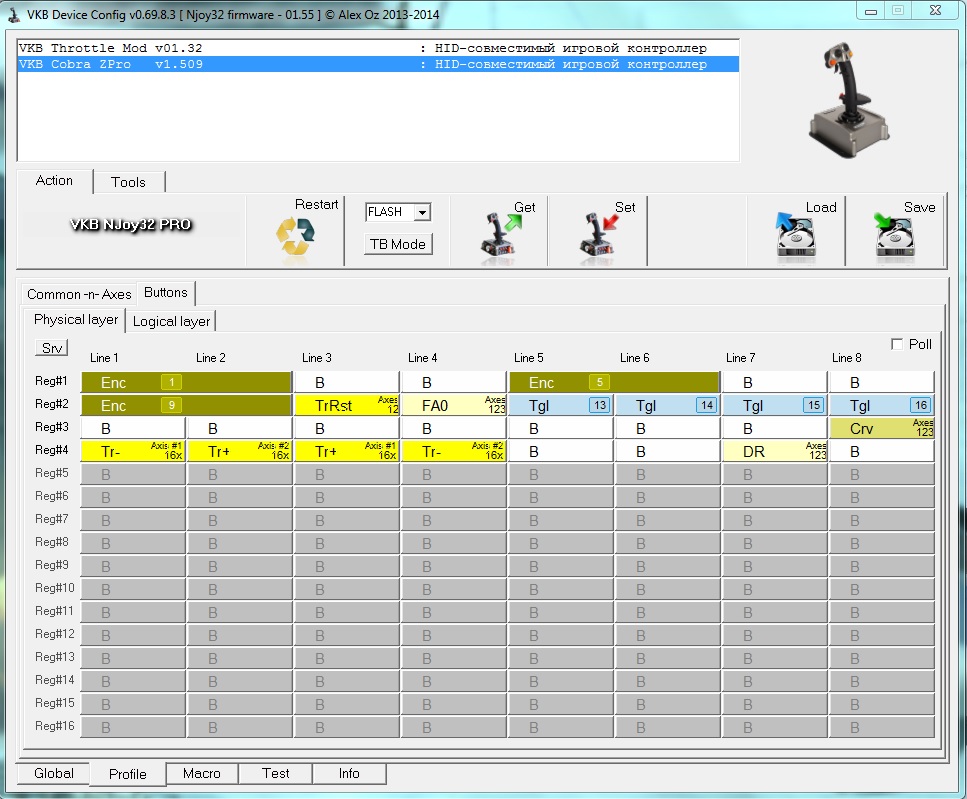The height and width of the screenshot is (799, 967).
Task: Click the Tgl 13 button cell
Action: pos(560,405)
